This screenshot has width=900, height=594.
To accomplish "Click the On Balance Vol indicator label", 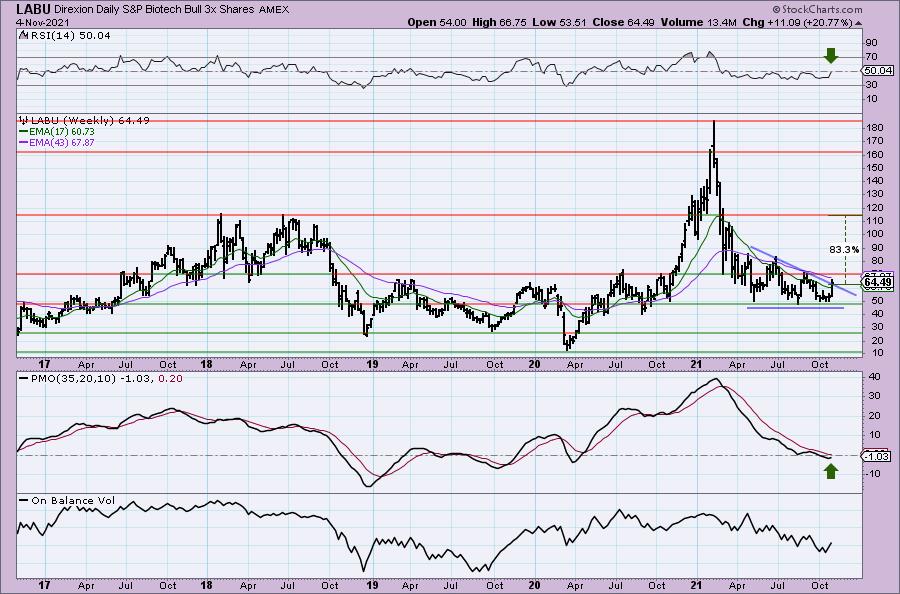I will [73, 501].
